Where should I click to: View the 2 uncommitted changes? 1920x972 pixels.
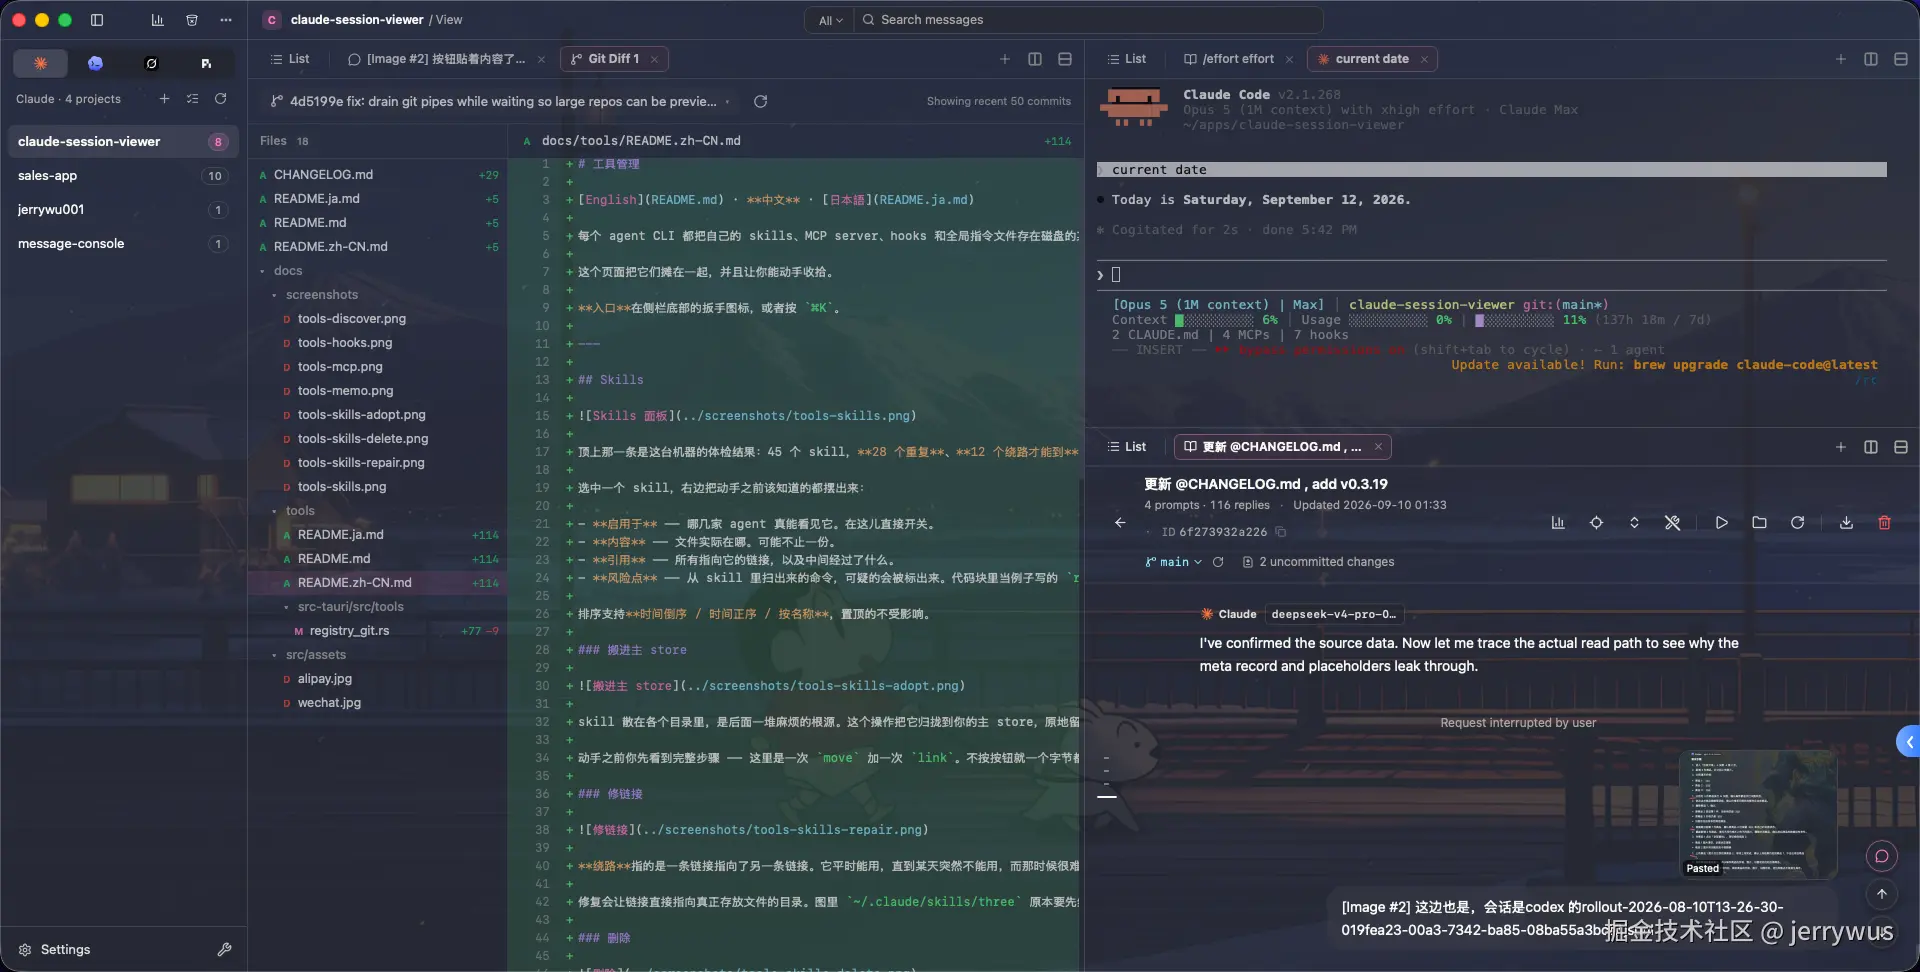(x=1318, y=562)
